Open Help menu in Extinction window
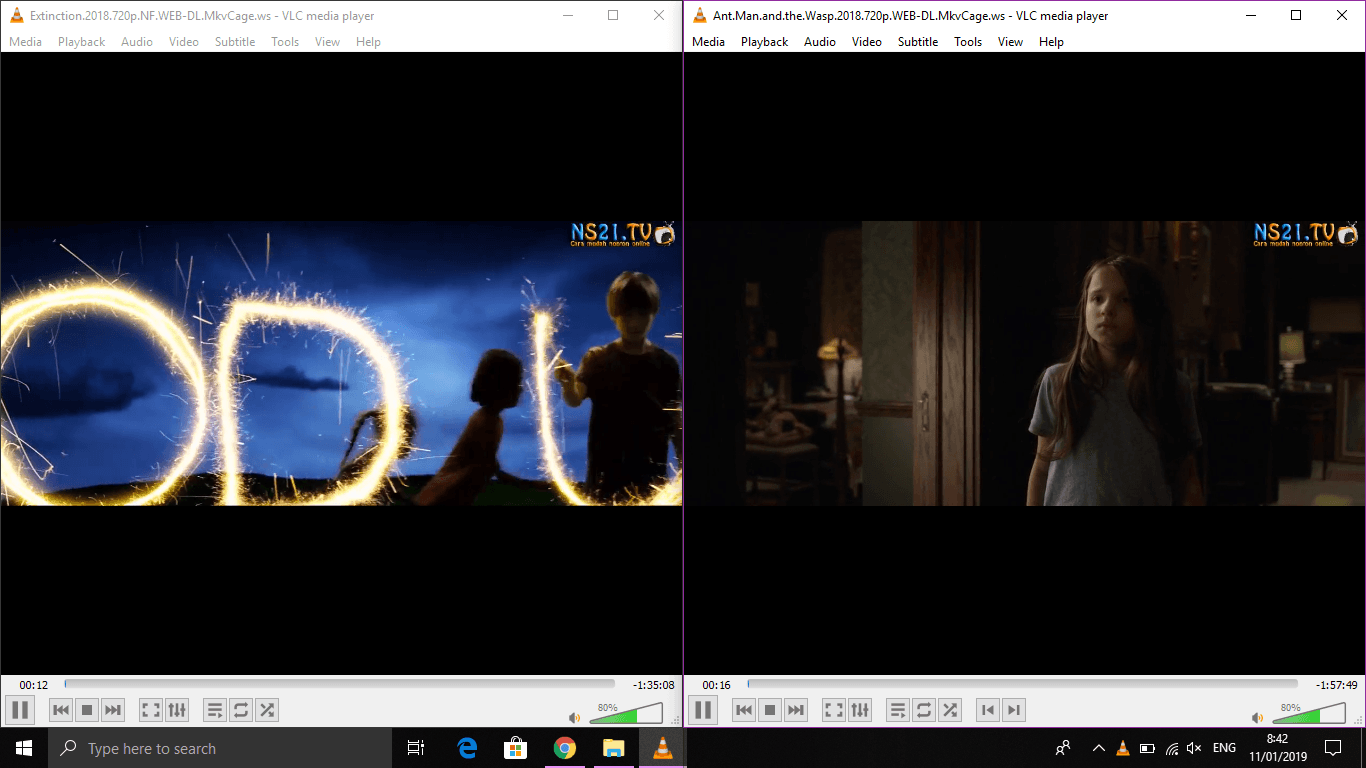 tap(368, 42)
